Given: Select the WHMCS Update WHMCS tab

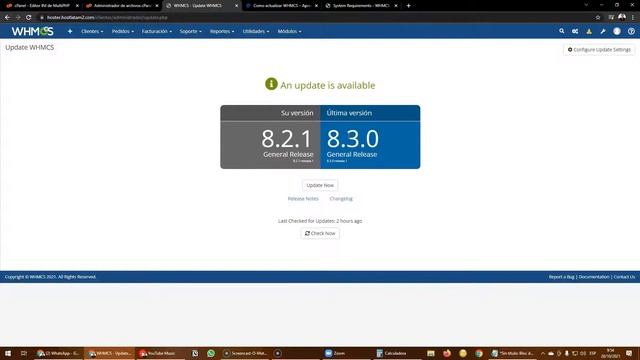Looking at the screenshot, I should click(201, 6).
